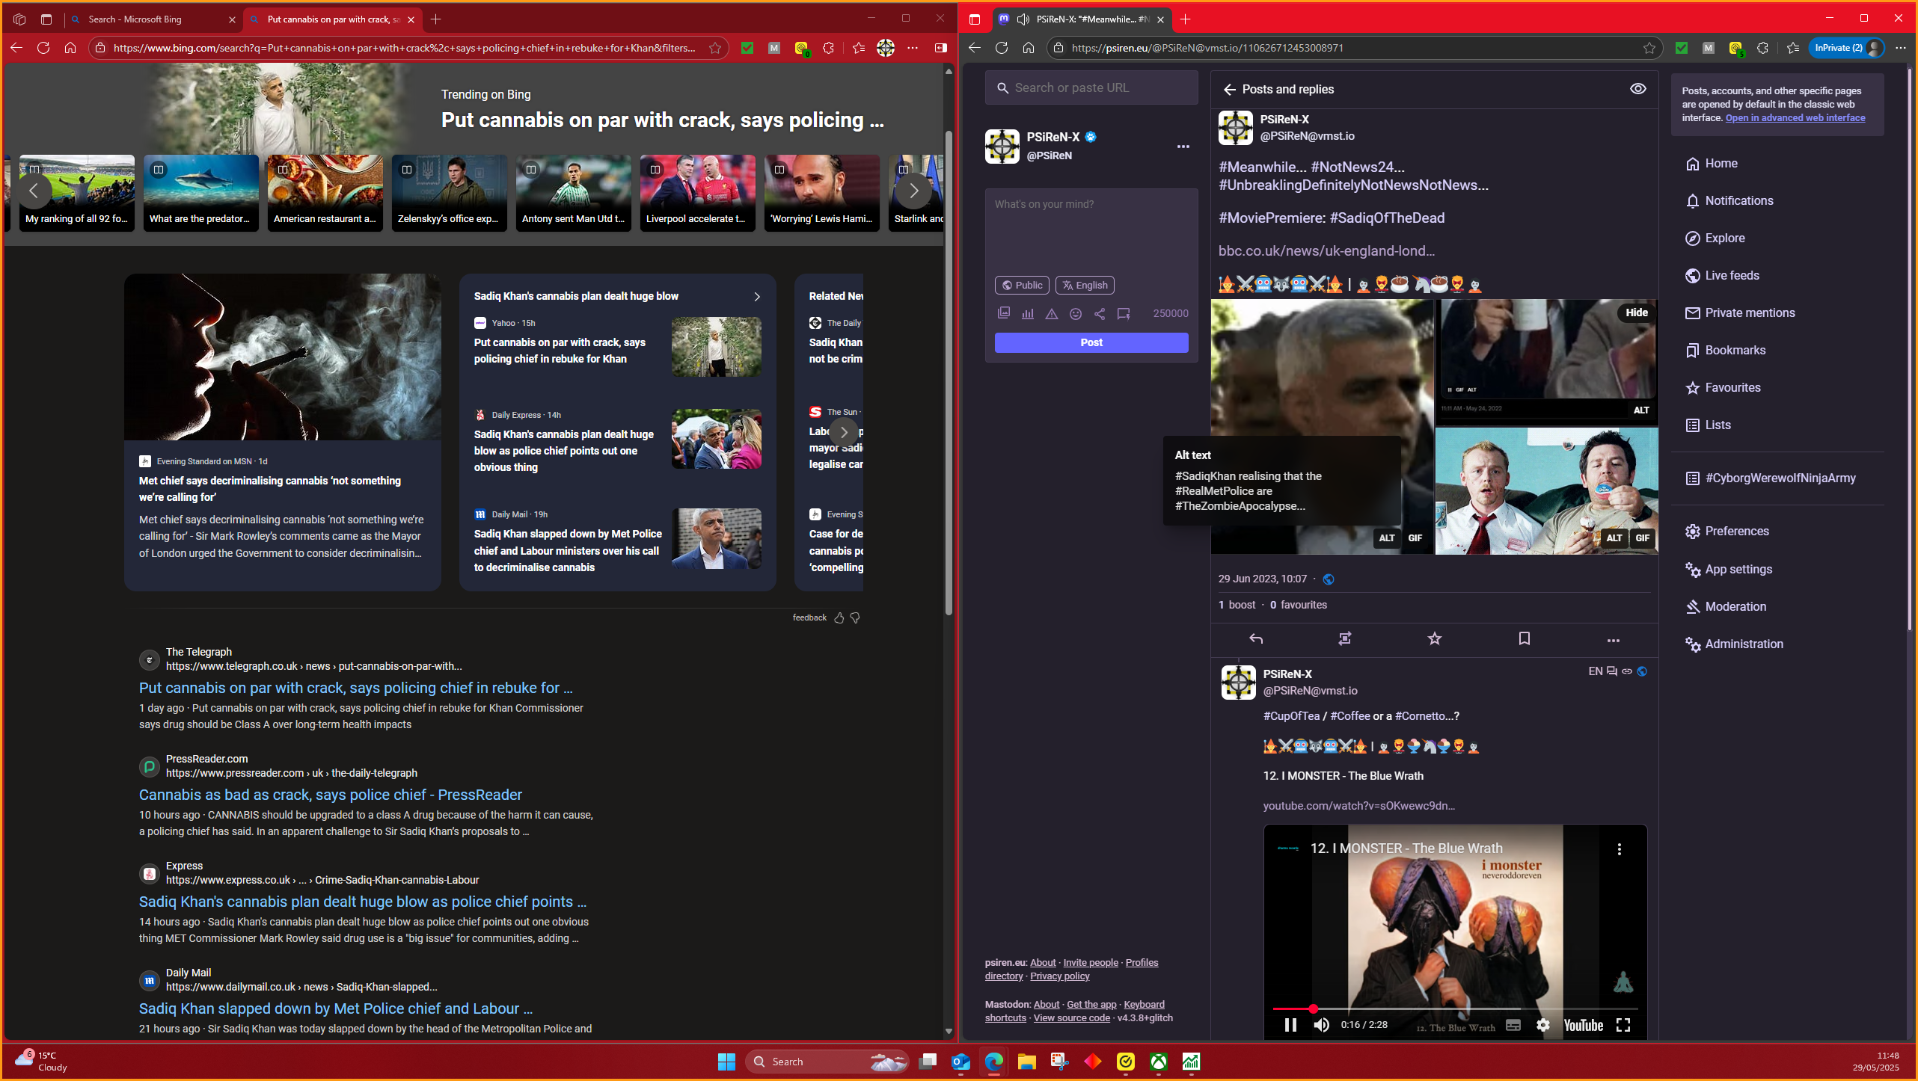The height and width of the screenshot is (1081, 1918).
Task: Toggle the federation setting icon in composer
Action: (1099, 313)
